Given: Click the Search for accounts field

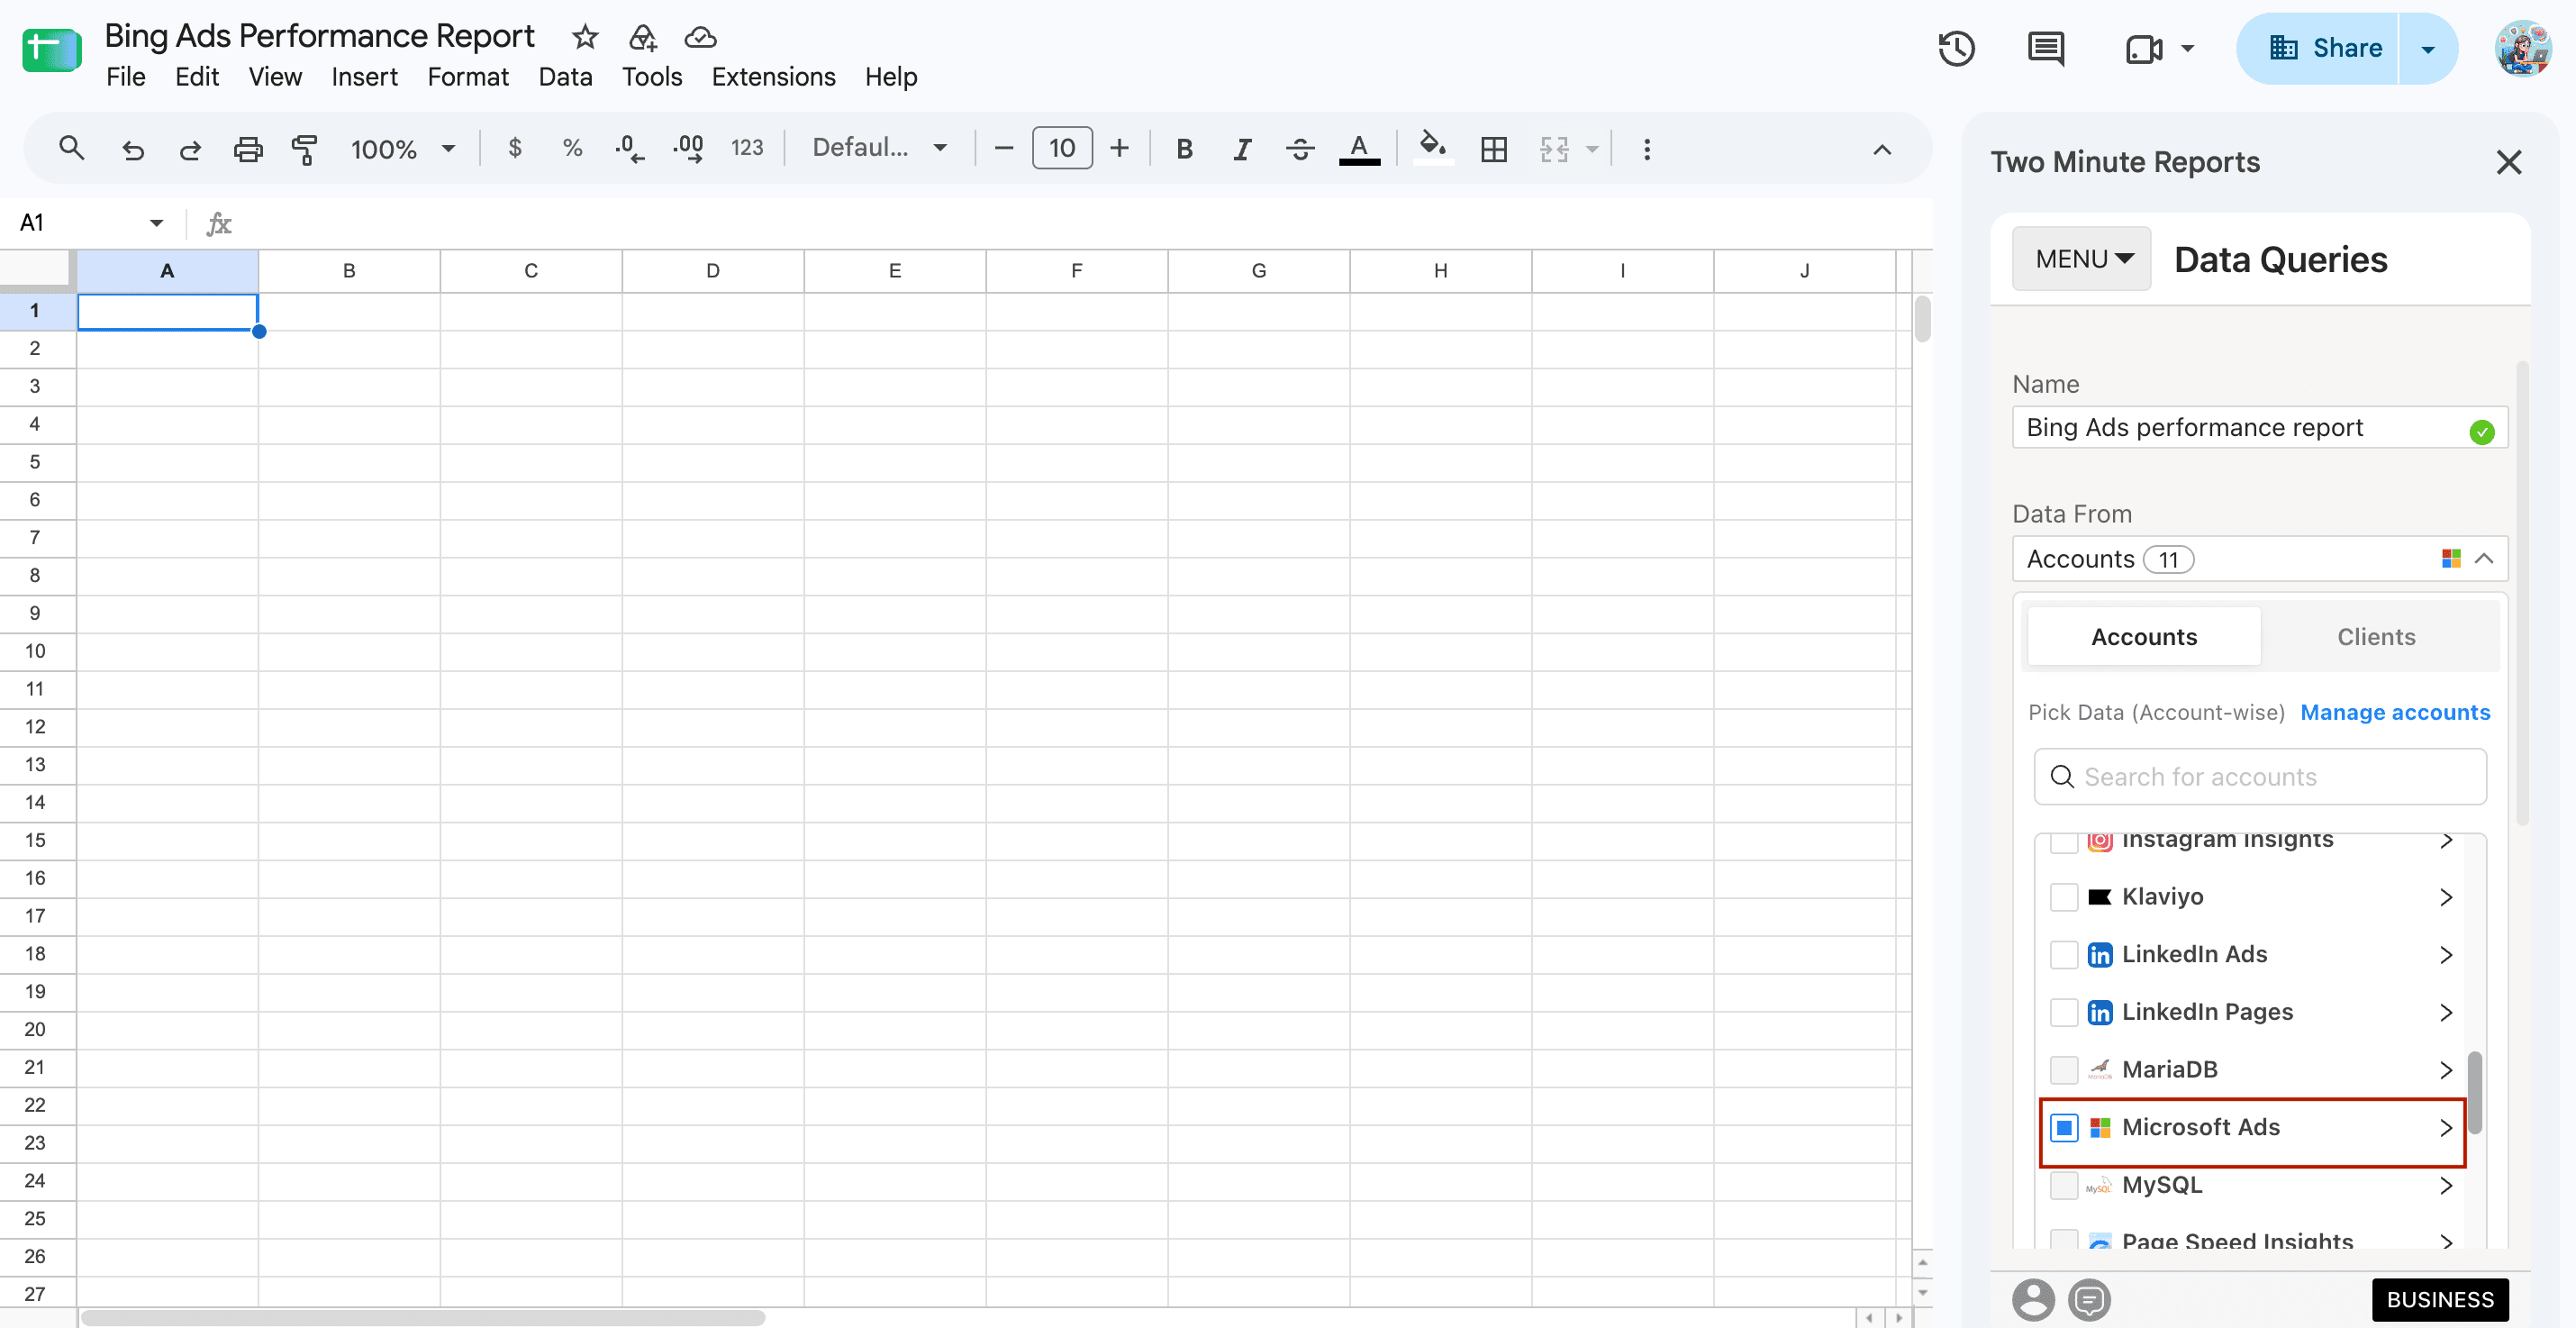Looking at the screenshot, I should coord(2260,777).
